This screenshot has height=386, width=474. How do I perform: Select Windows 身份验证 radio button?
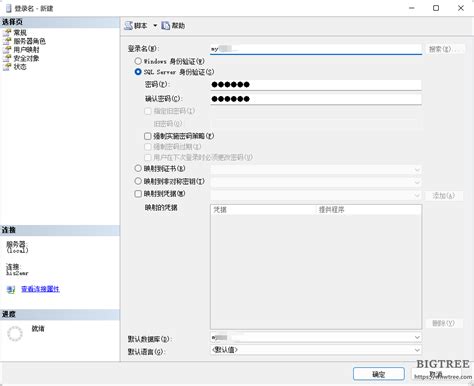138,61
